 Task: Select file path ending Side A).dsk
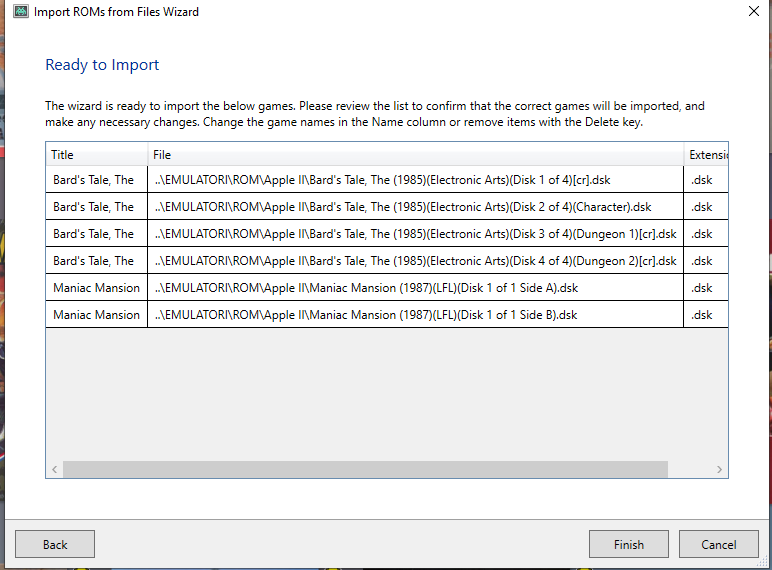click(416, 287)
